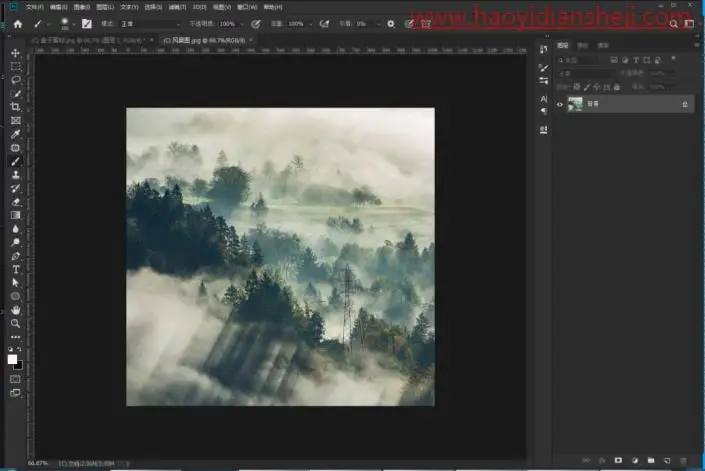Open the smoothing percentage dropdown arrow
The image size is (705, 471).
pyautogui.click(x=378, y=24)
